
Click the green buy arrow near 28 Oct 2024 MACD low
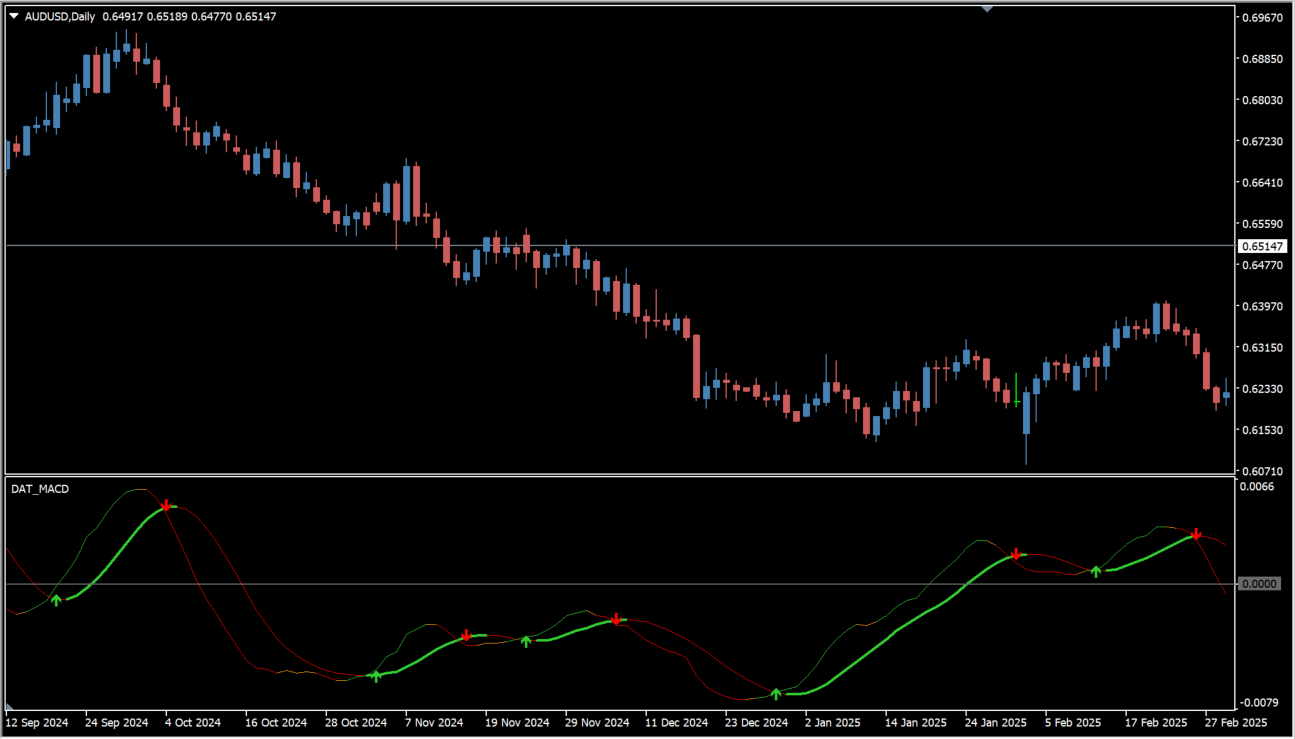click(376, 676)
